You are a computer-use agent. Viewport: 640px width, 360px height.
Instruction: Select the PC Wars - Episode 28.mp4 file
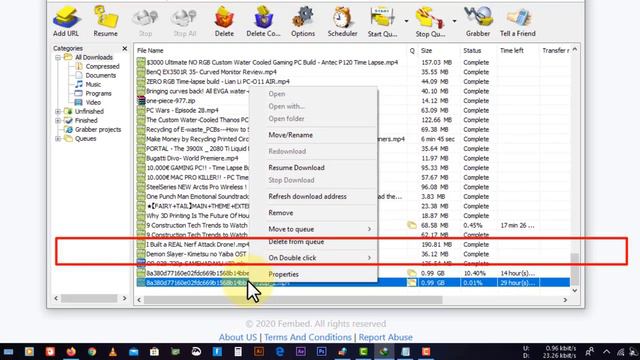click(x=182, y=110)
